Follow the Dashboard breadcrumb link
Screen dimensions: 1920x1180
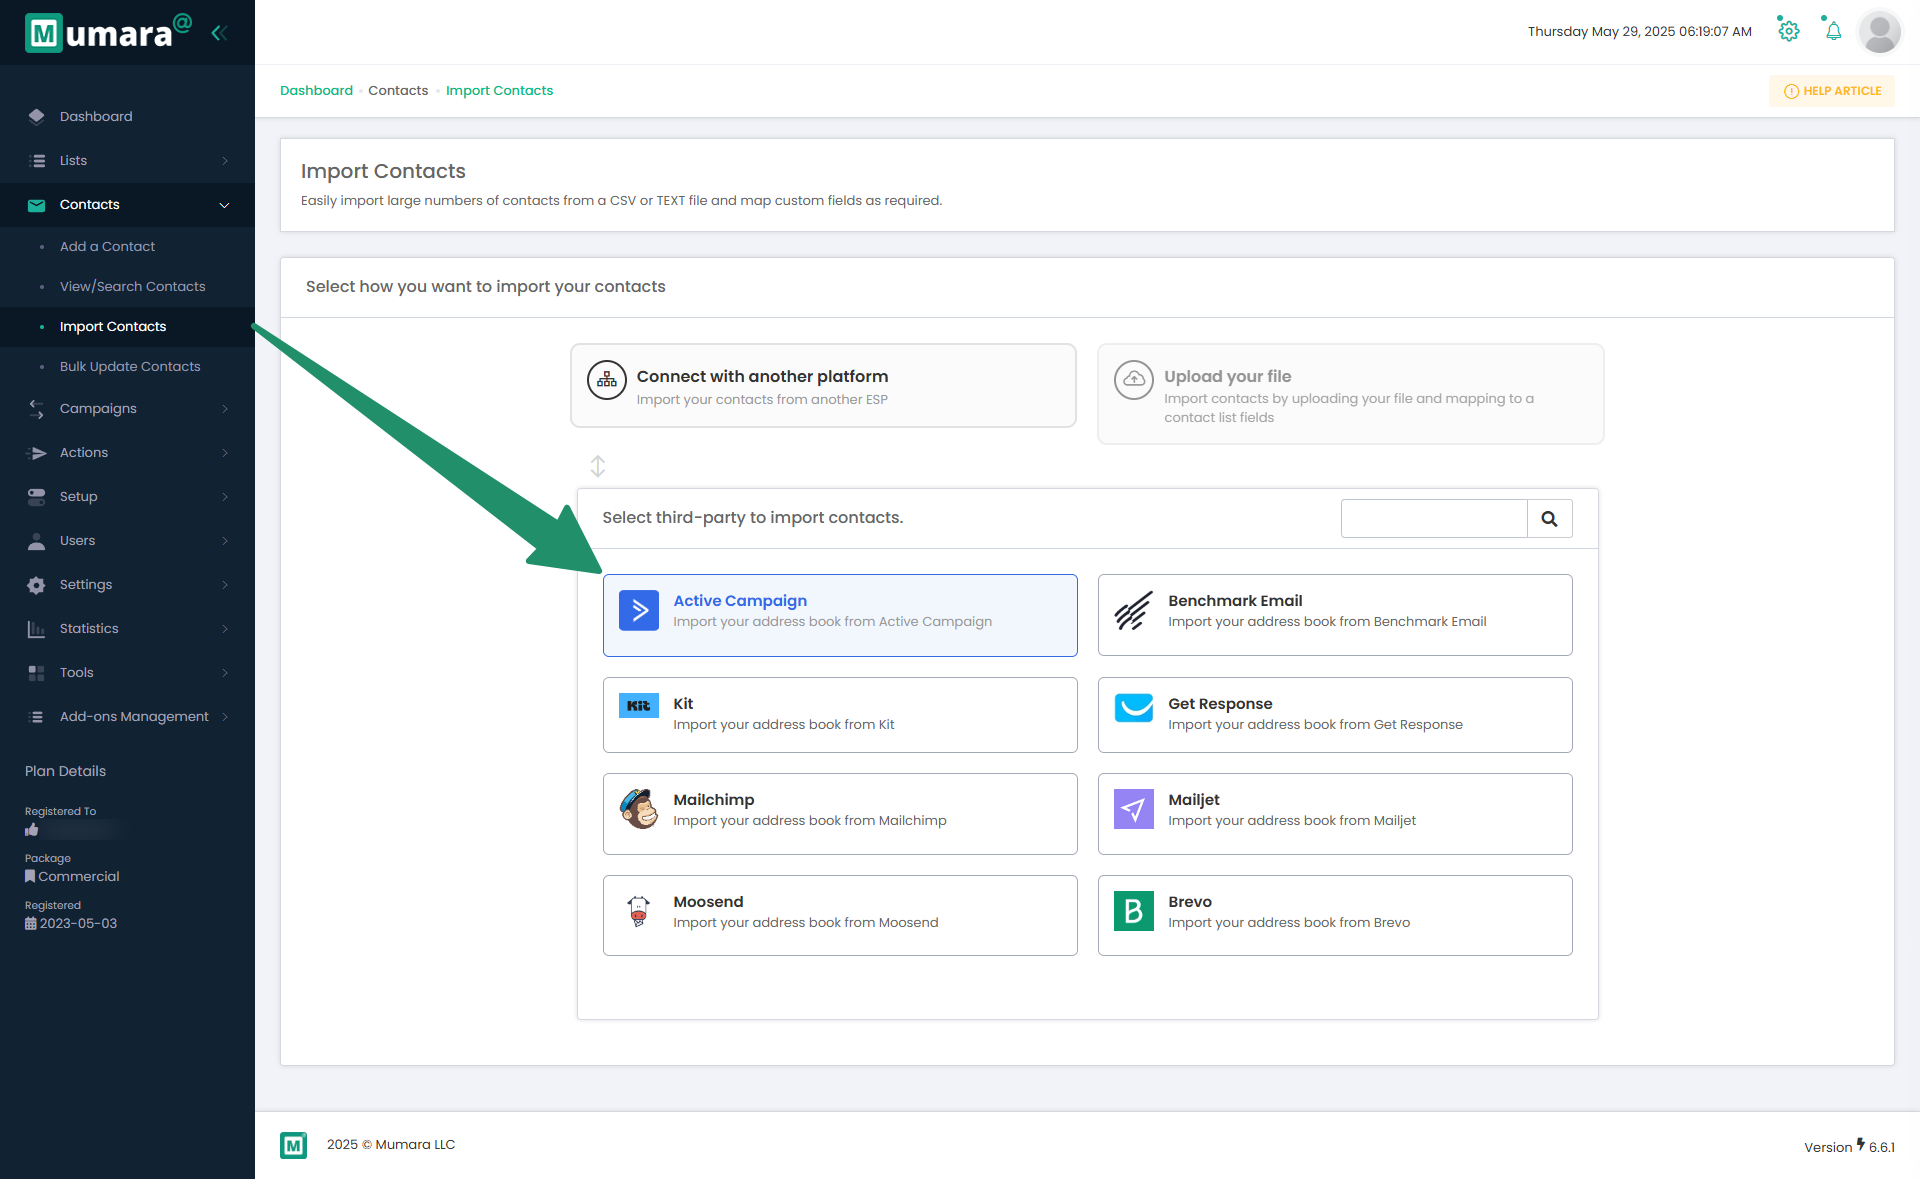[x=316, y=91]
